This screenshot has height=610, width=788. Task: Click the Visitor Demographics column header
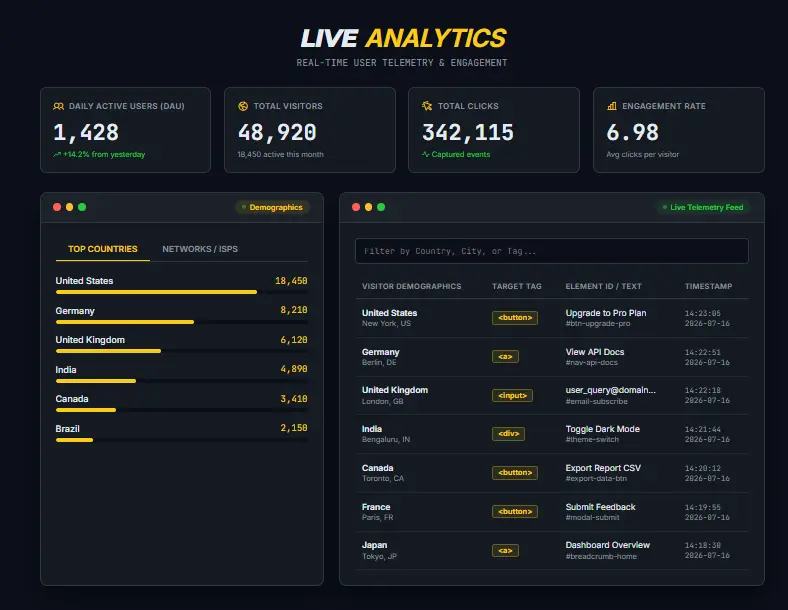tap(412, 286)
